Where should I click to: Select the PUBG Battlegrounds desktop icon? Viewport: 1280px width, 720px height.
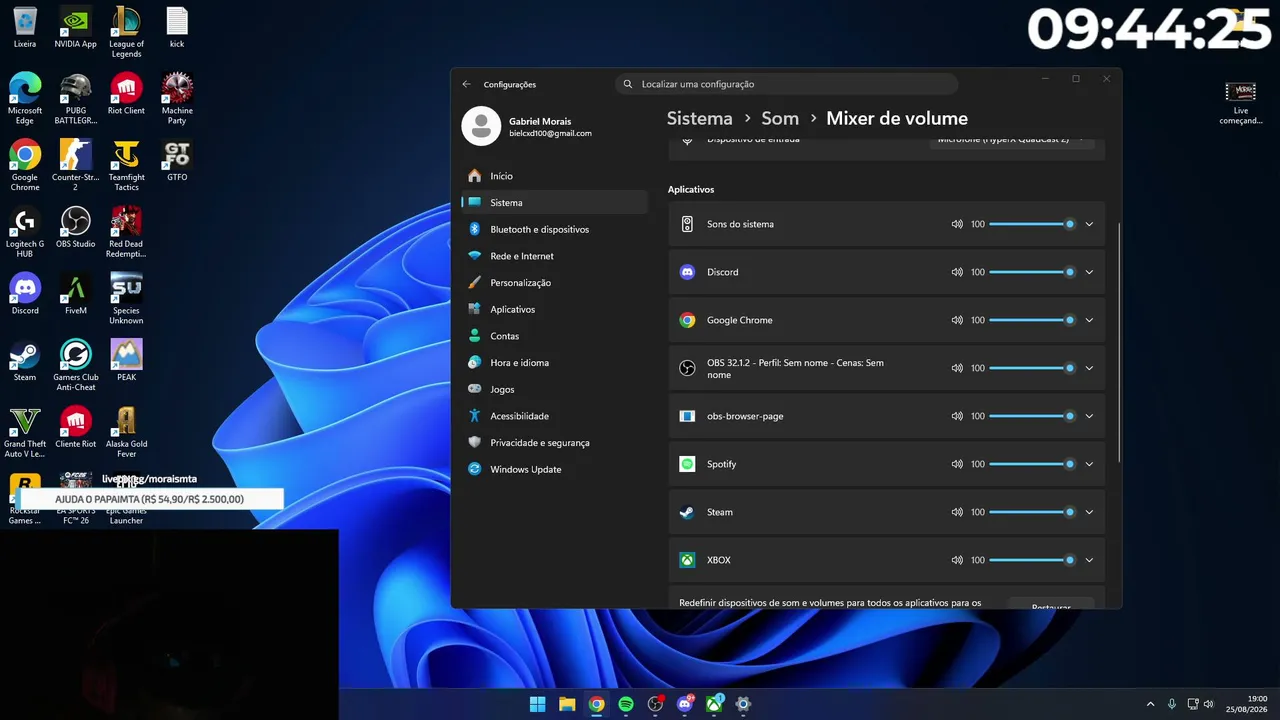coord(76,99)
